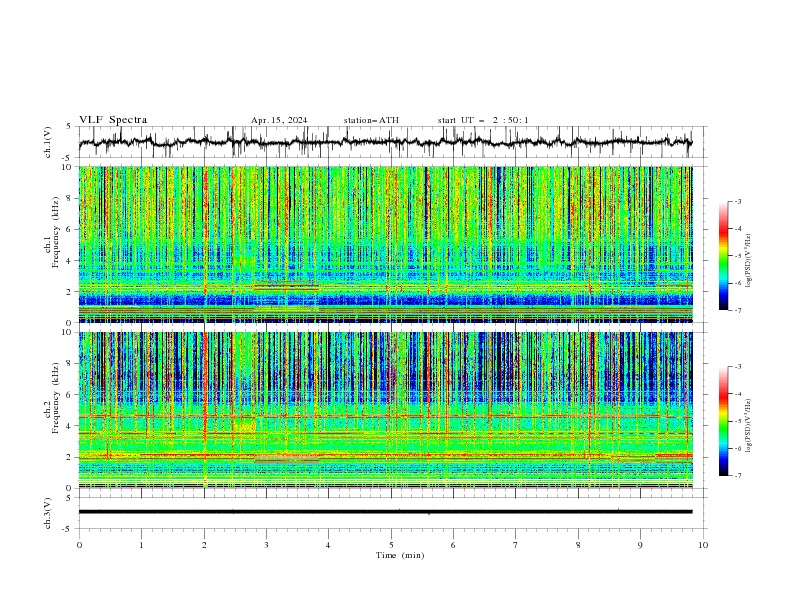This screenshot has width=792, height=612.
Task: Click the ch.2 spectrogram panel
Action: [385, 410]
